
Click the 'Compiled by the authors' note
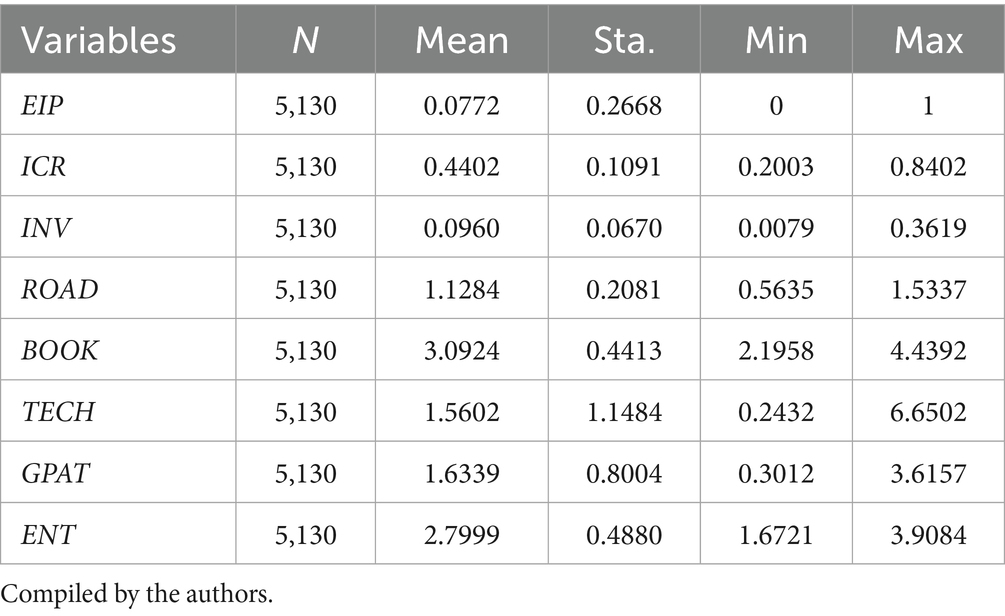coord(138,593)
